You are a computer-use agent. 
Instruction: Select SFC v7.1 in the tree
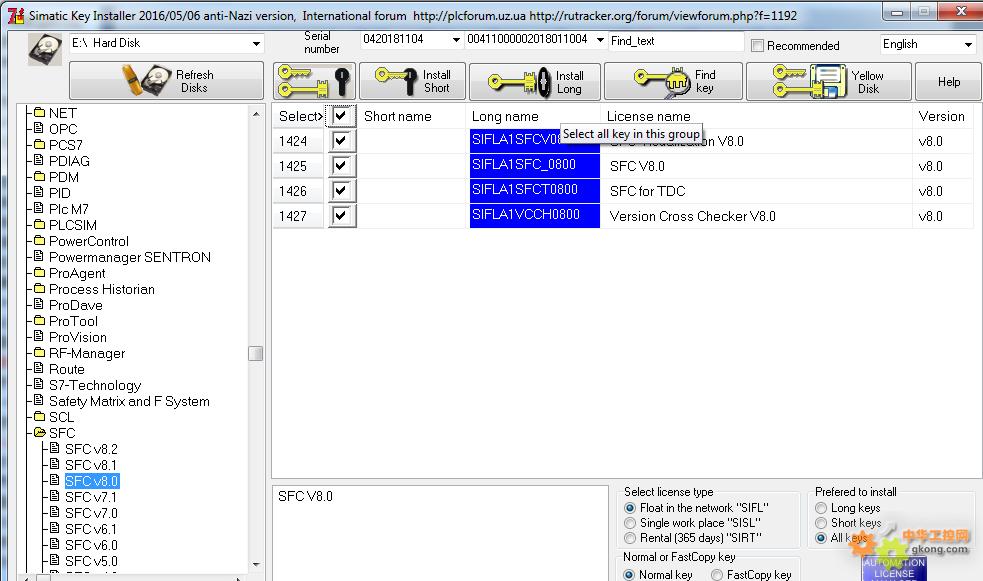point(91,497)
